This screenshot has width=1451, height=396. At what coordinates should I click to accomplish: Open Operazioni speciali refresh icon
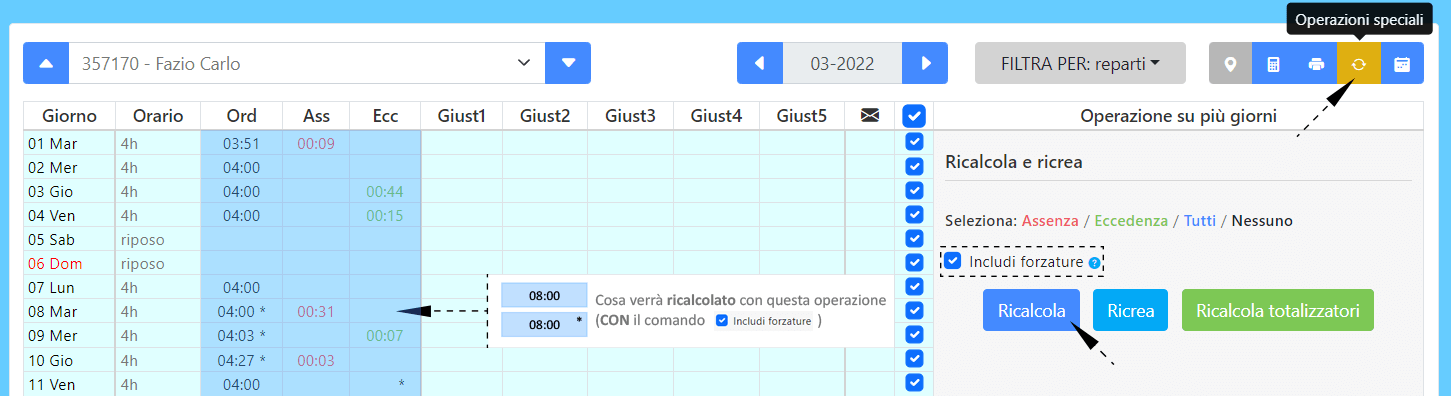point(1359,63)
